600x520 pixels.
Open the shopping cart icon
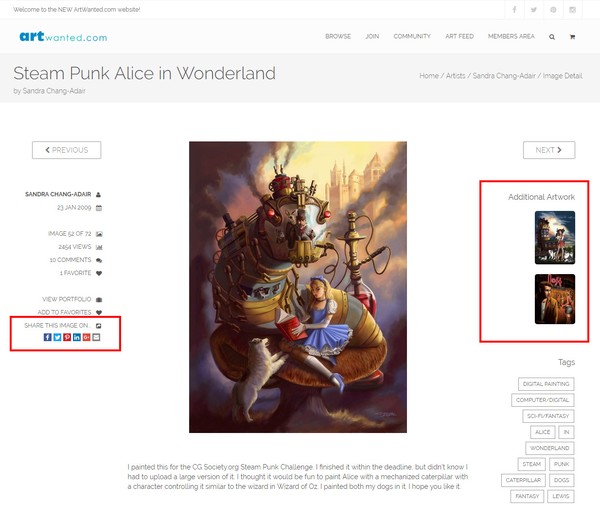click(572, 37)
